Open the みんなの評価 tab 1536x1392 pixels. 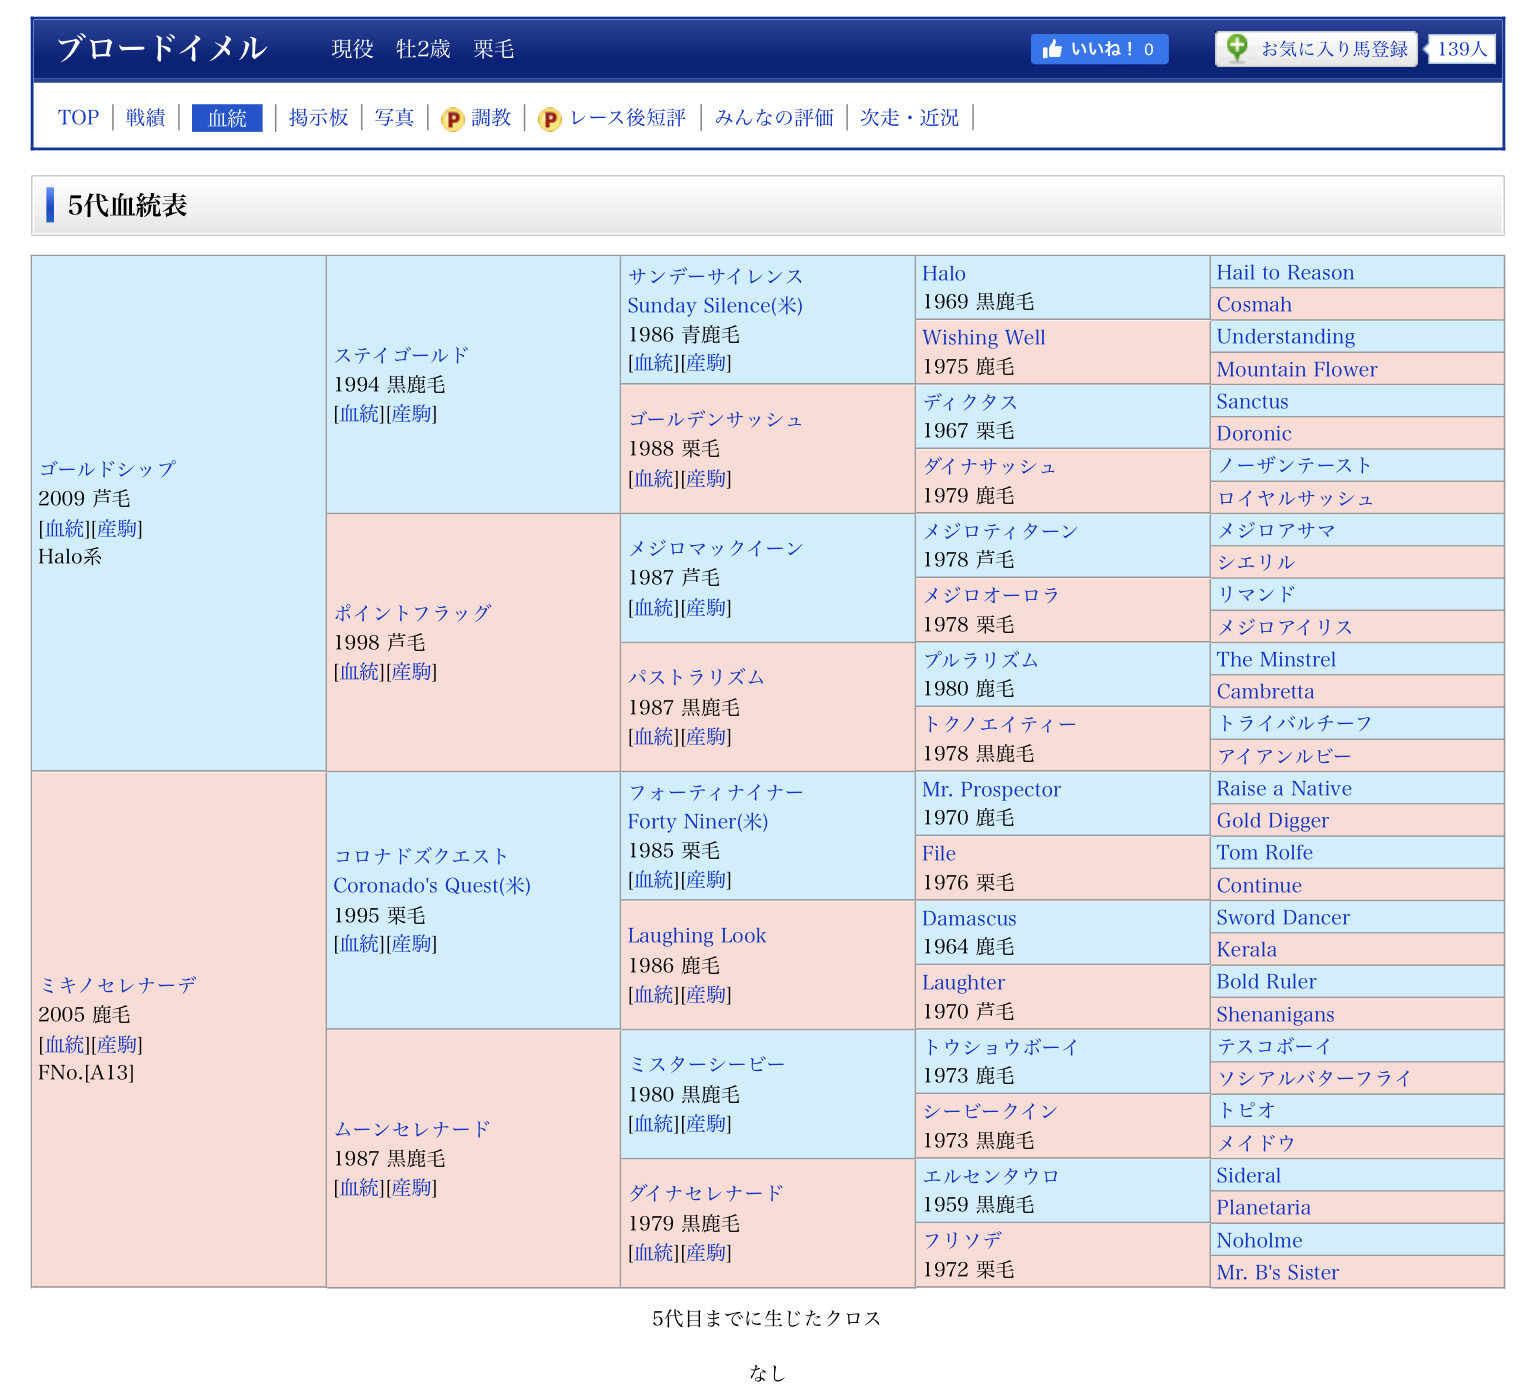point(774,118)
